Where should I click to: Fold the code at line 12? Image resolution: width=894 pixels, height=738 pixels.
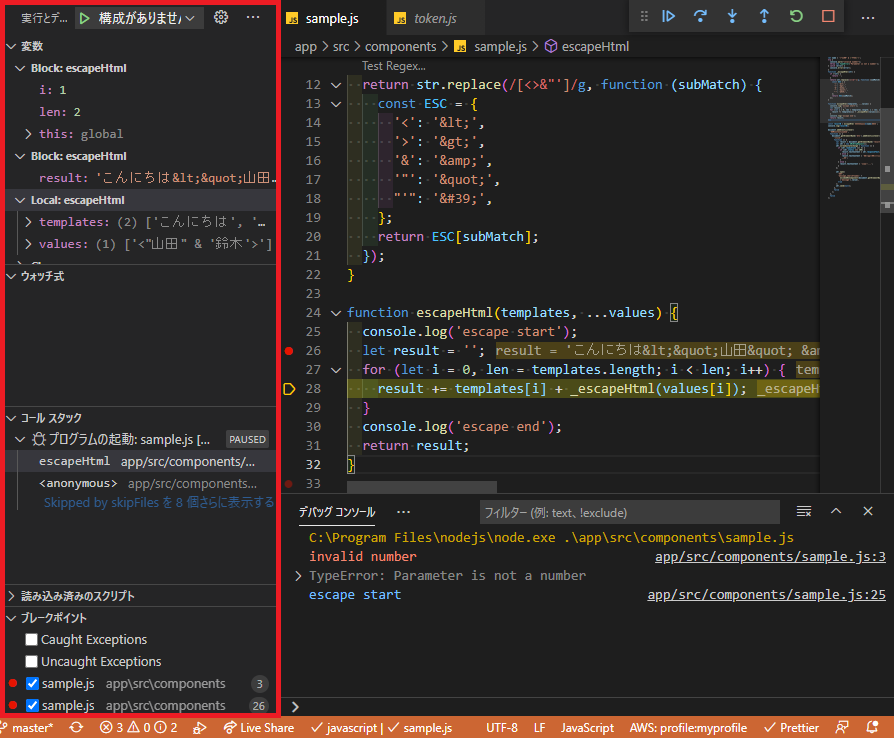click(336, 85)
